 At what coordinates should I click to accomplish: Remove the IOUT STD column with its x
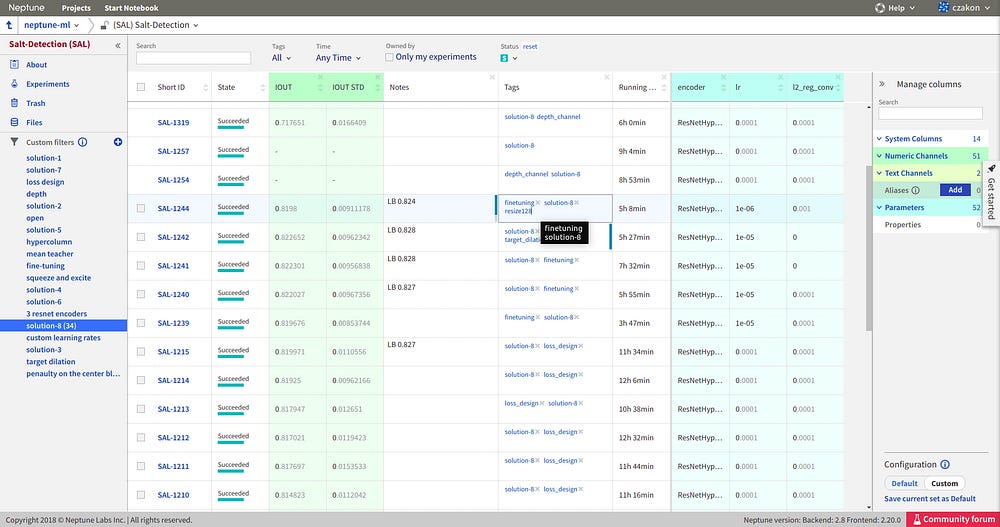378,77
